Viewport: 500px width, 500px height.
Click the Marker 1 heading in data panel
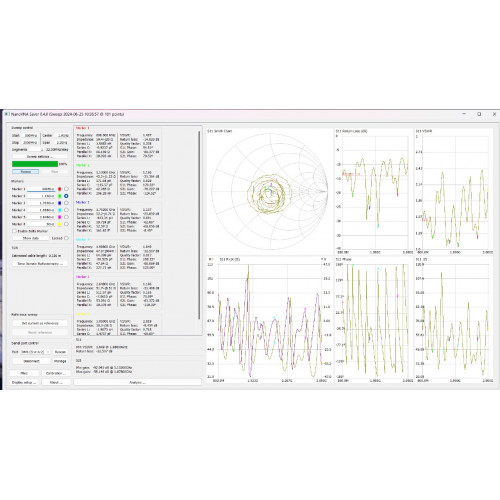click(x=83, y=128)
